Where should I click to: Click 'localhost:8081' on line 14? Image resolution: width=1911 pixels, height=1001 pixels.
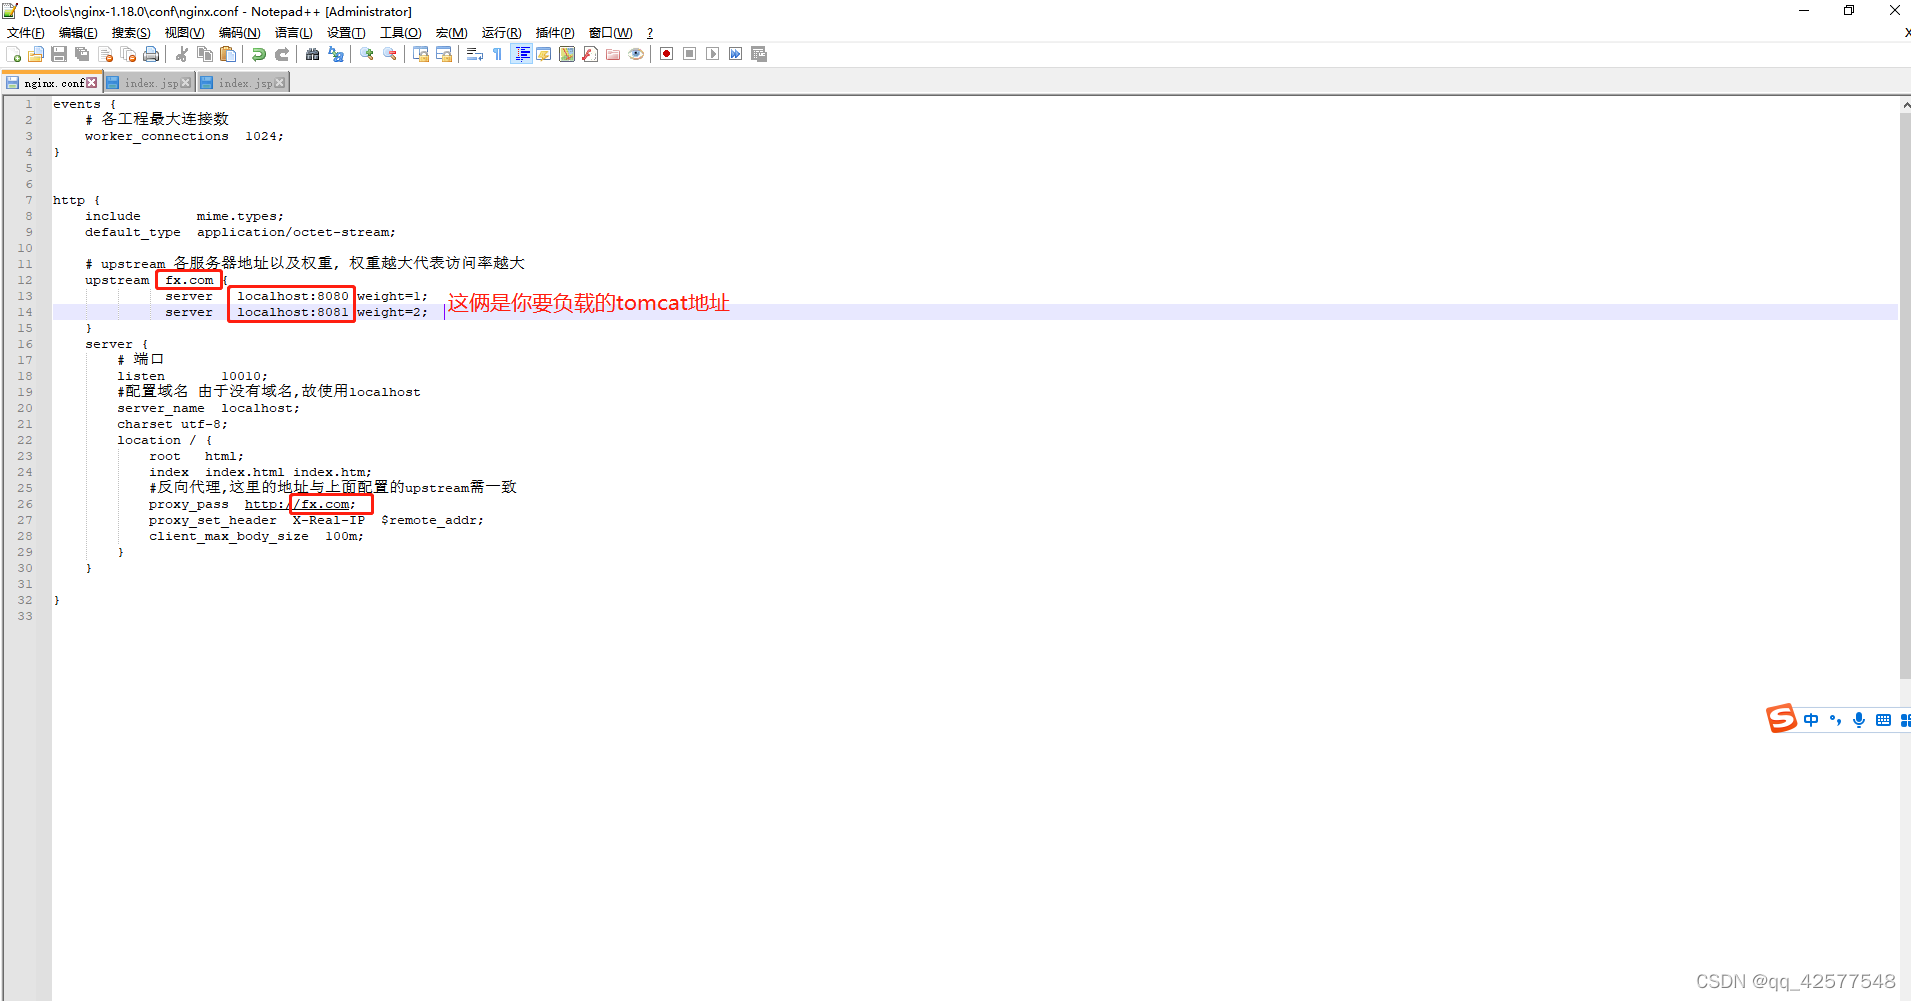293,312
